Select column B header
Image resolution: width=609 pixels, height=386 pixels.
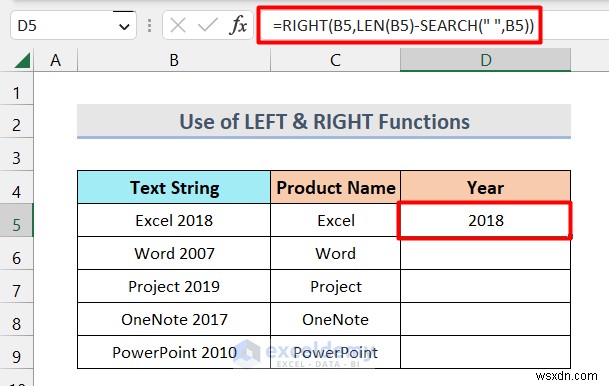point(174,60)
